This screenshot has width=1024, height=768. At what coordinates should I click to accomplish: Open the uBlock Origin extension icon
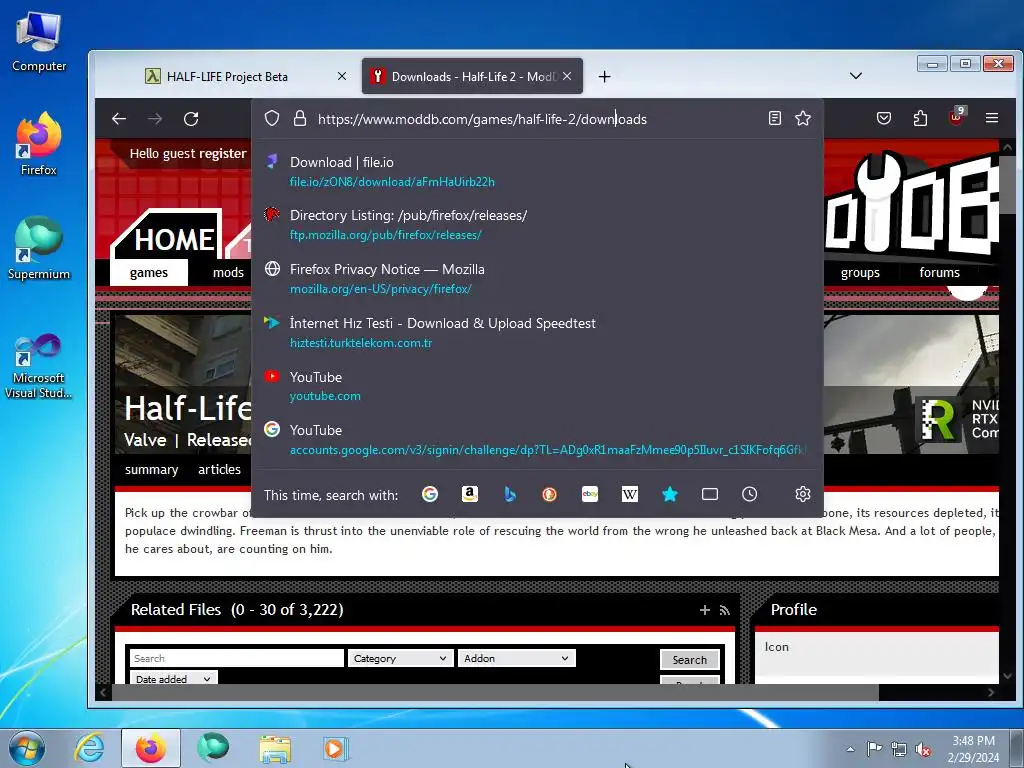pyautogui.click(x=957, y=117)
